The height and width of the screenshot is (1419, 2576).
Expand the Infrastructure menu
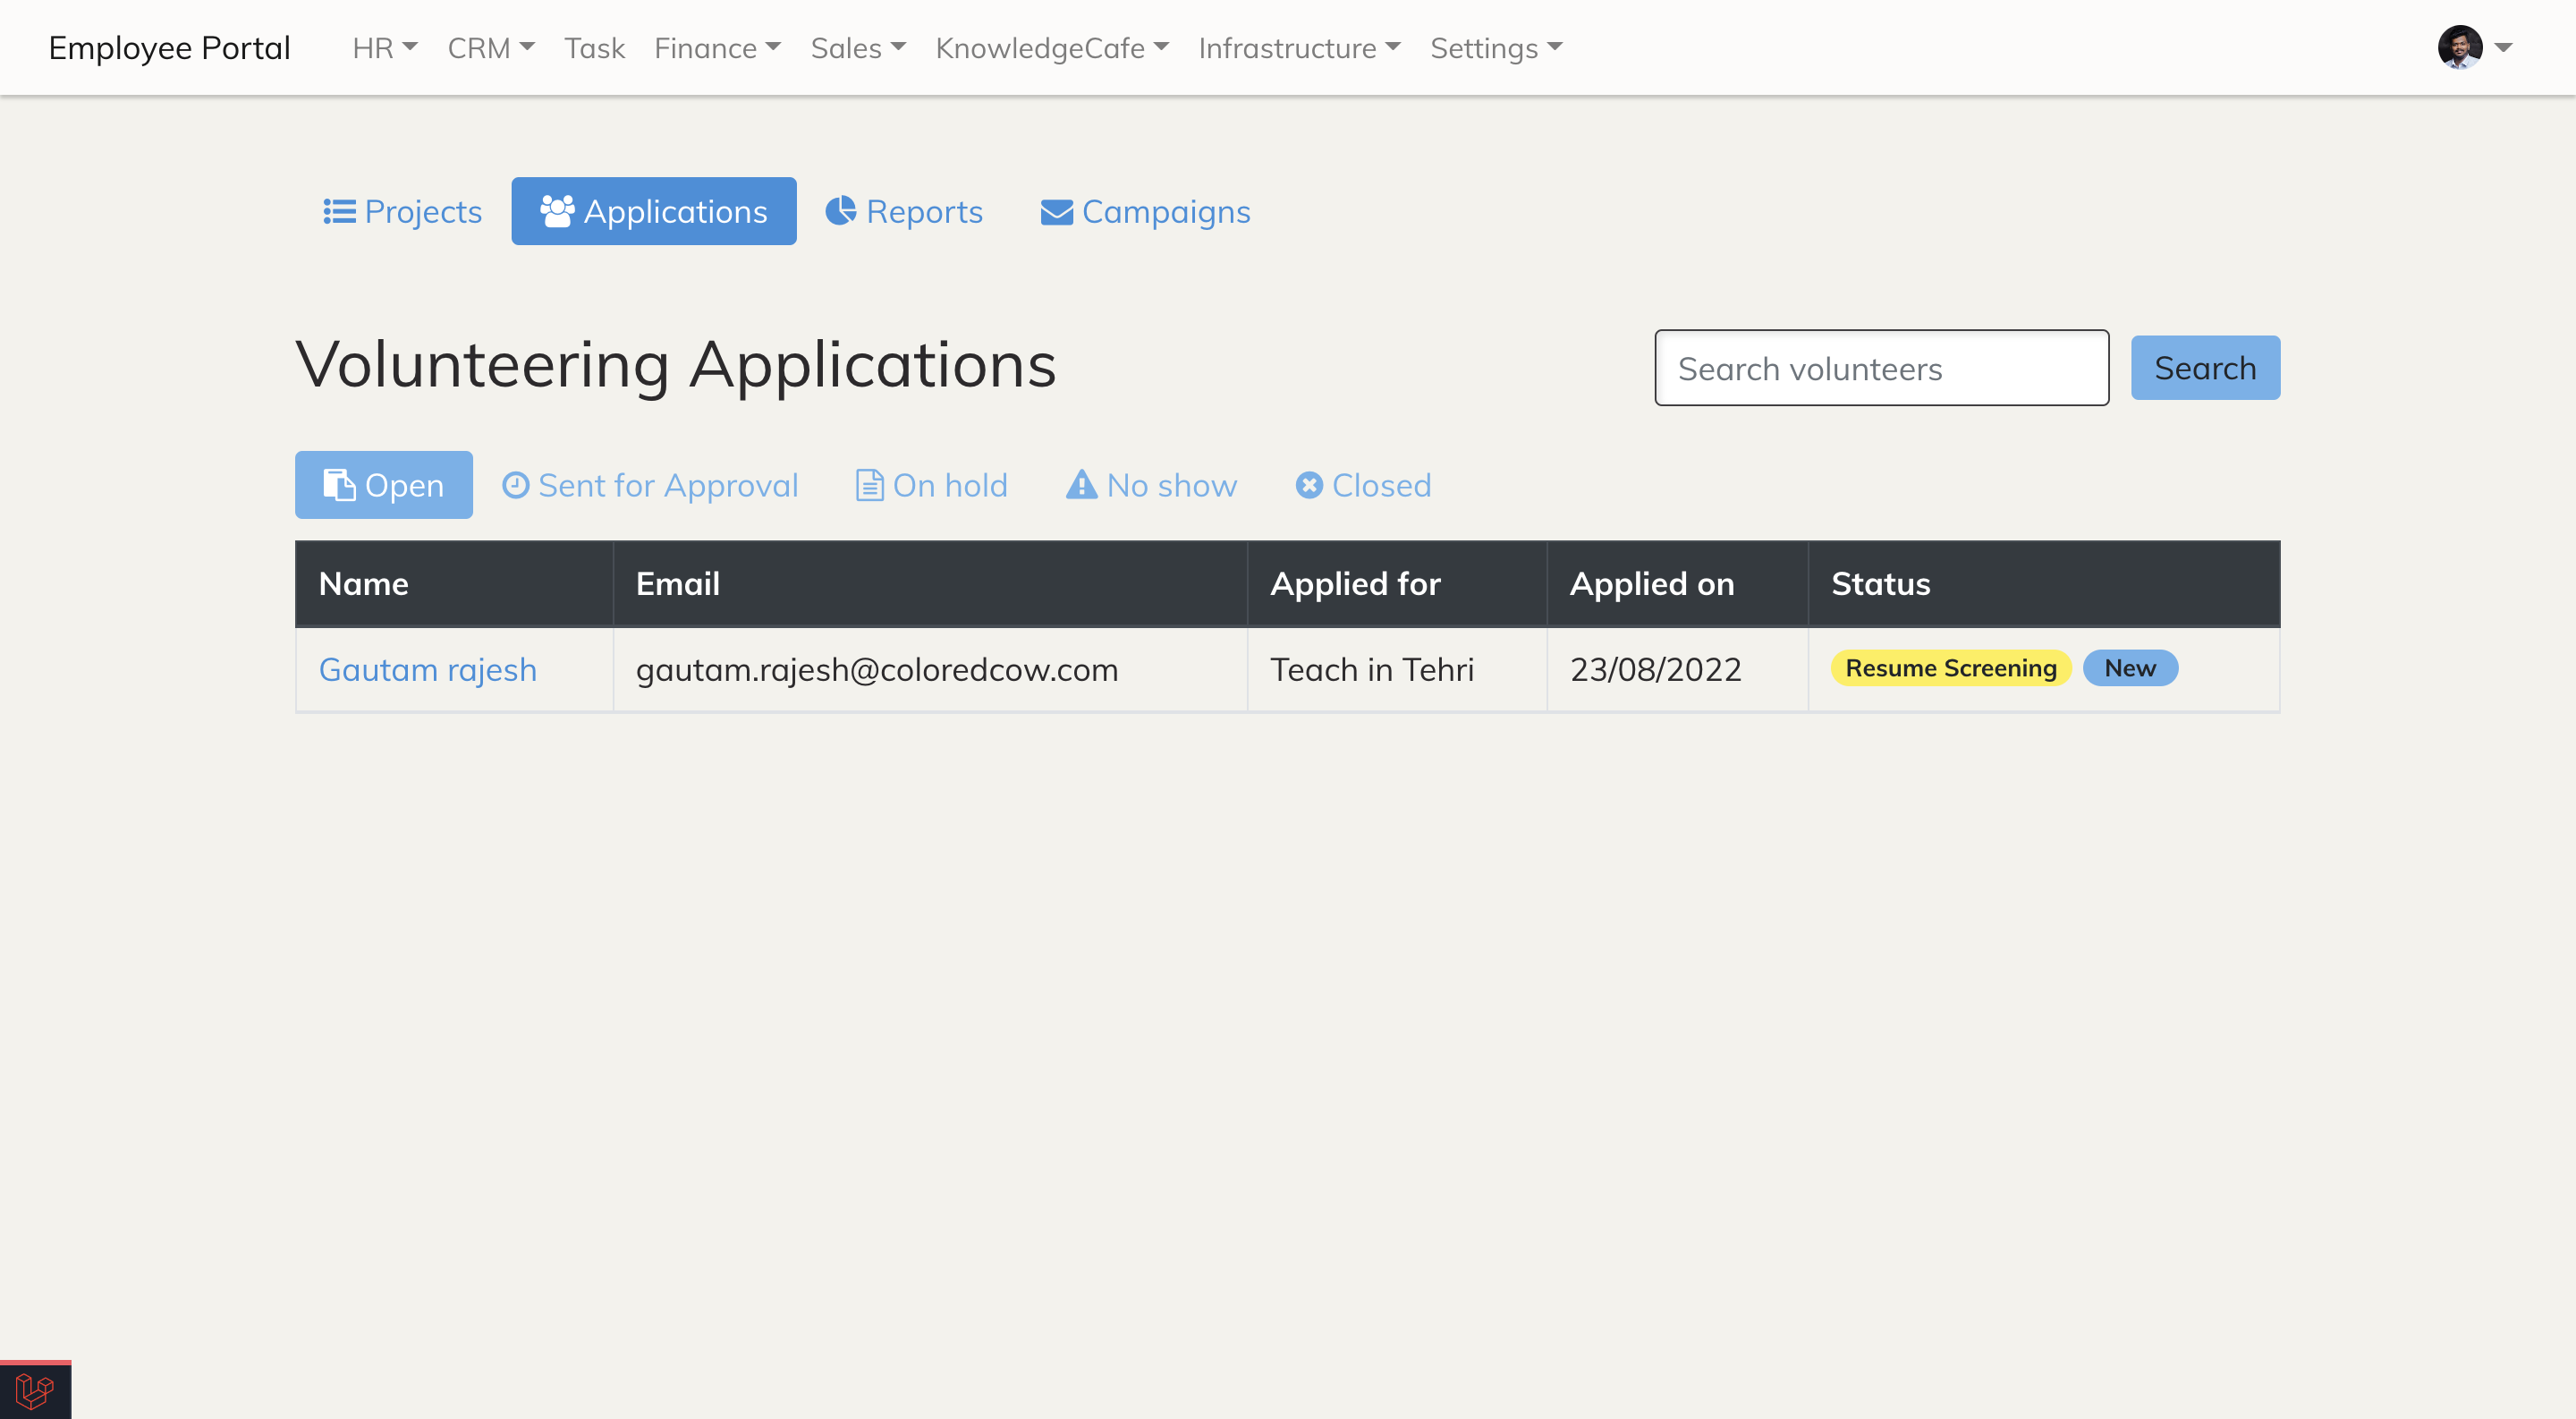click(1299, 47)
